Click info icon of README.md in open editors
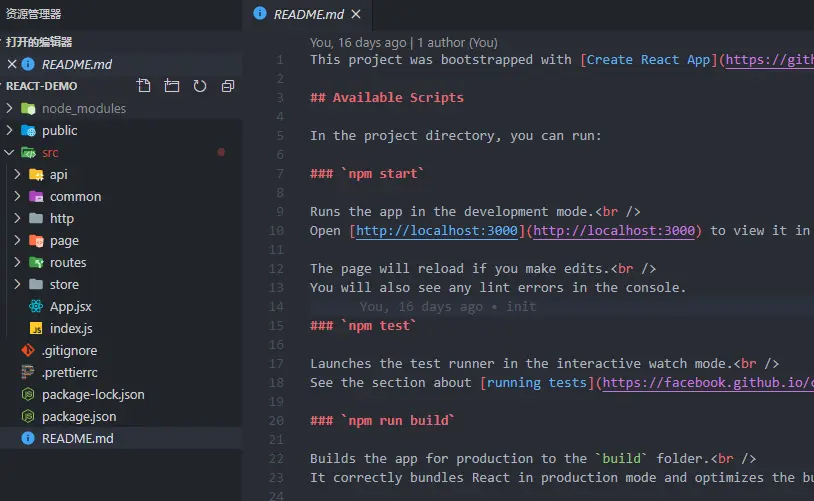 pyautogui.click(x=28, y=64)
